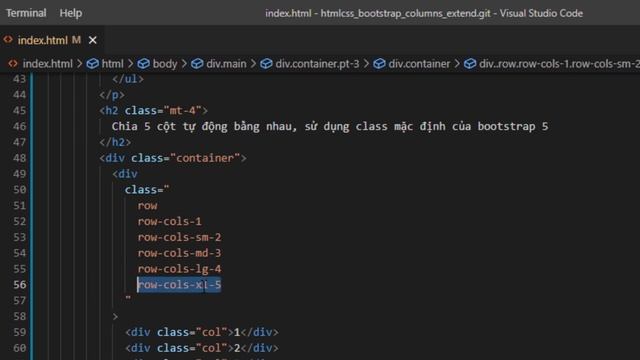Click index.html breadcrumb item
This screenshot has width=640, height=360.
point(47,64)
